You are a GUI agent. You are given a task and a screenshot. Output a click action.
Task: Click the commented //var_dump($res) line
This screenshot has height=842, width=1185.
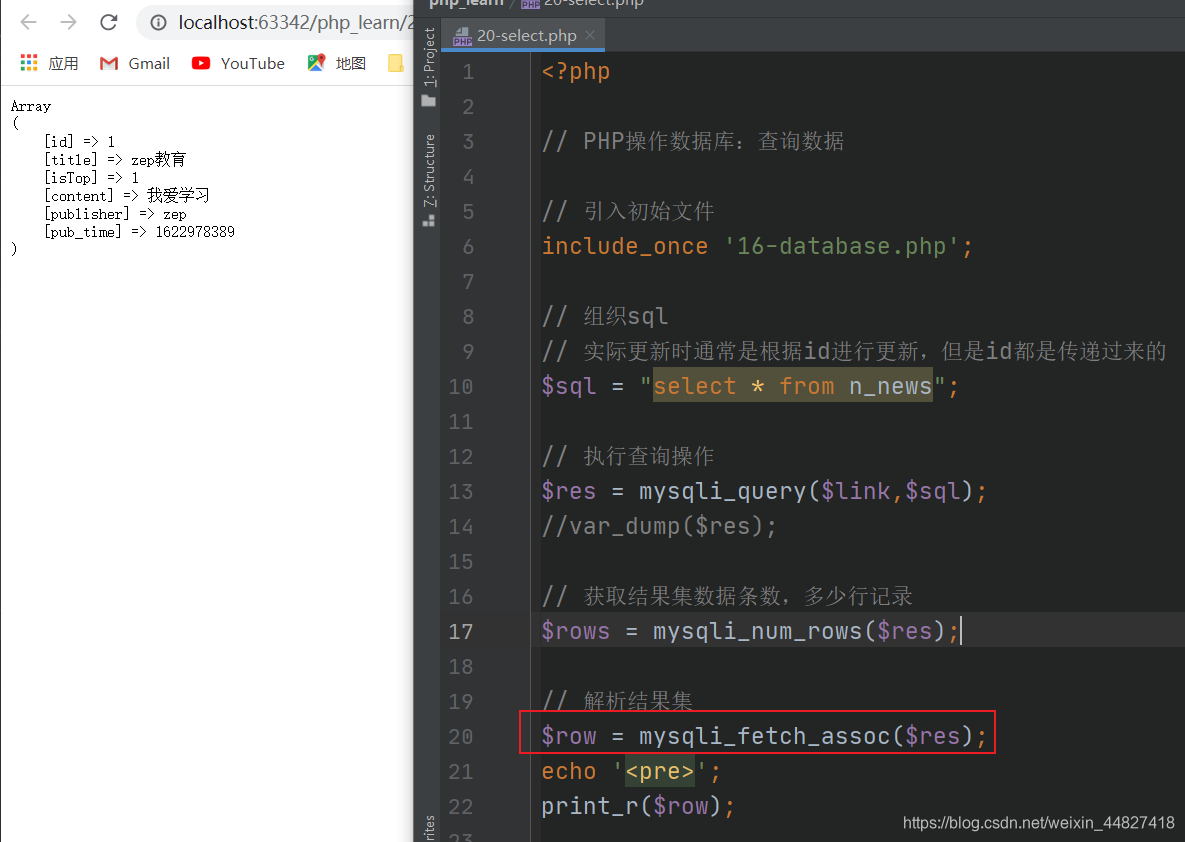coord(659,526)
